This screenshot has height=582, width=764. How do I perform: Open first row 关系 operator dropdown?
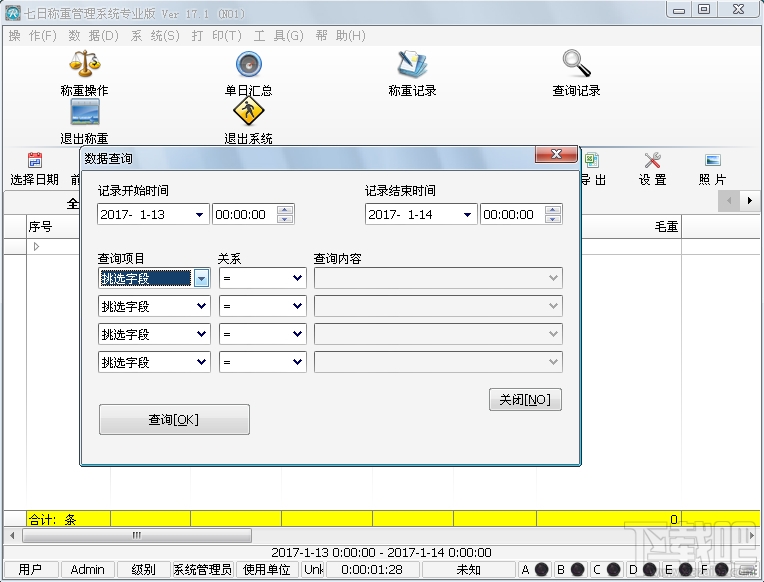tap(297, 278)
